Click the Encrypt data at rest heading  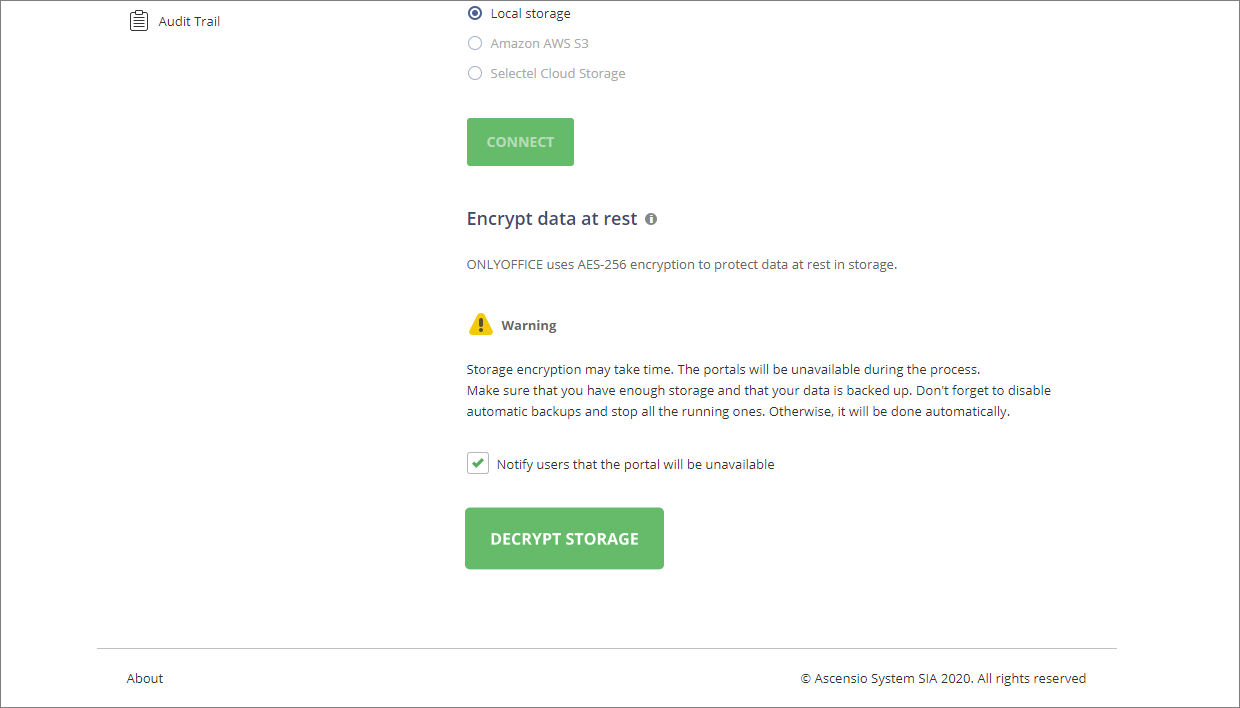[551, 218]
